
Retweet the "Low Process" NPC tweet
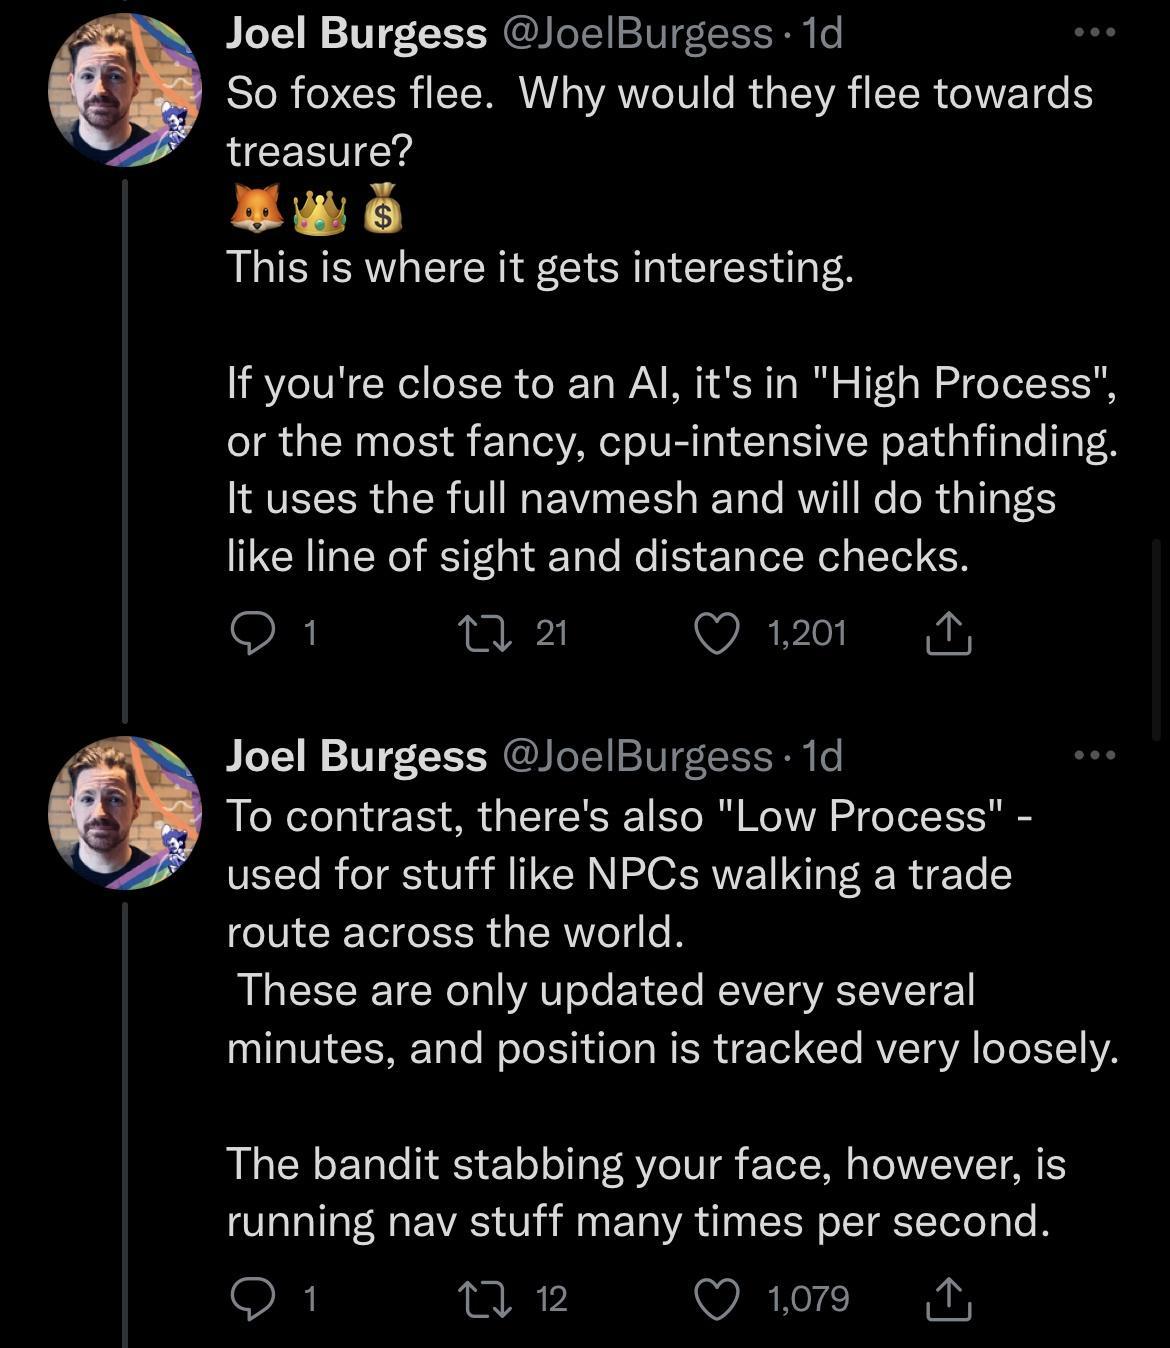[481, 1298]
